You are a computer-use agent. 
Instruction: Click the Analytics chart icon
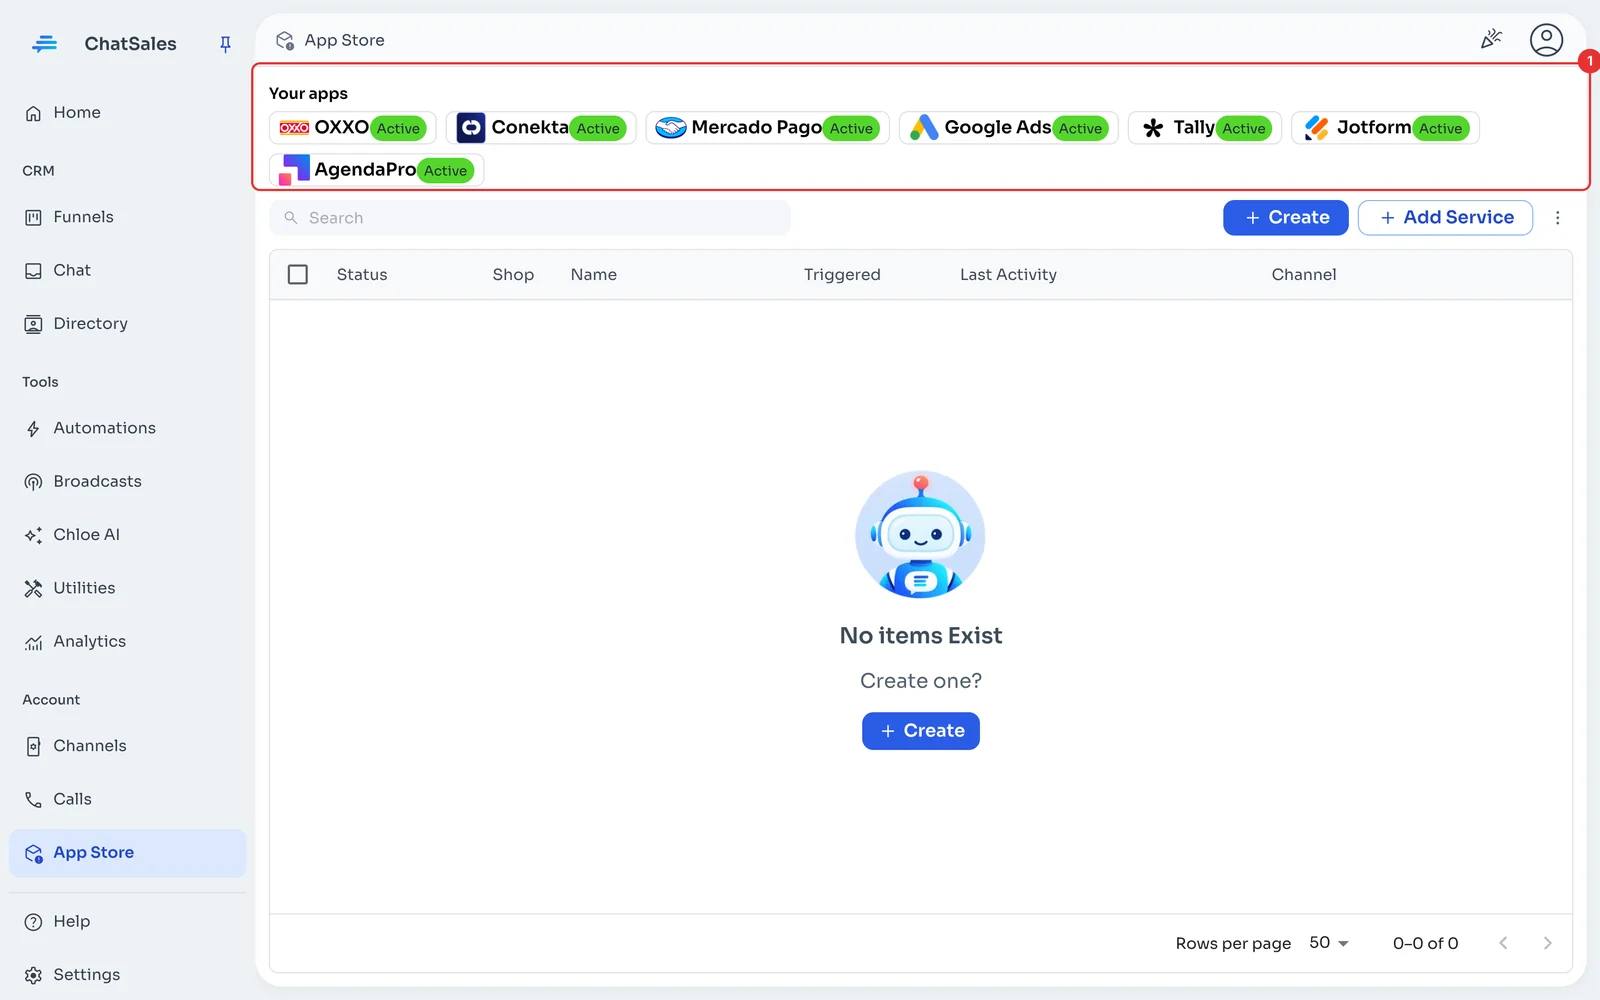coord(33,642)
